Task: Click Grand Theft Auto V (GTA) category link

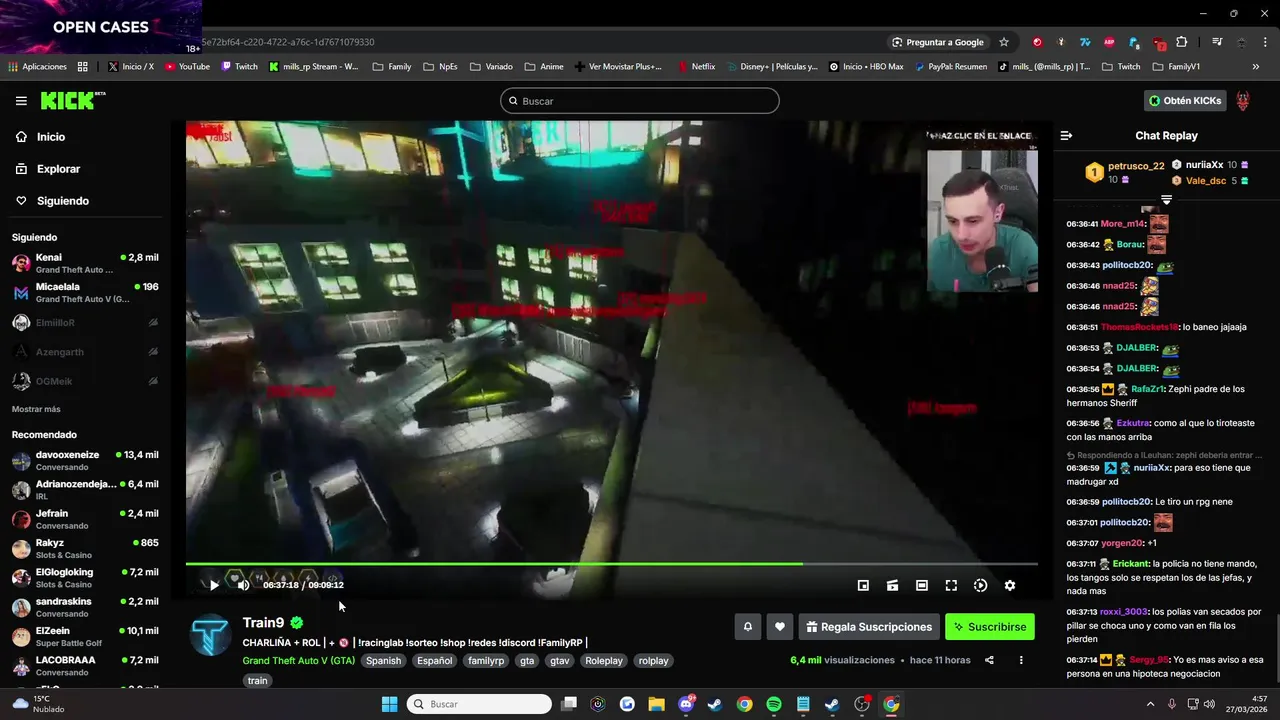Action: [298, 661]
